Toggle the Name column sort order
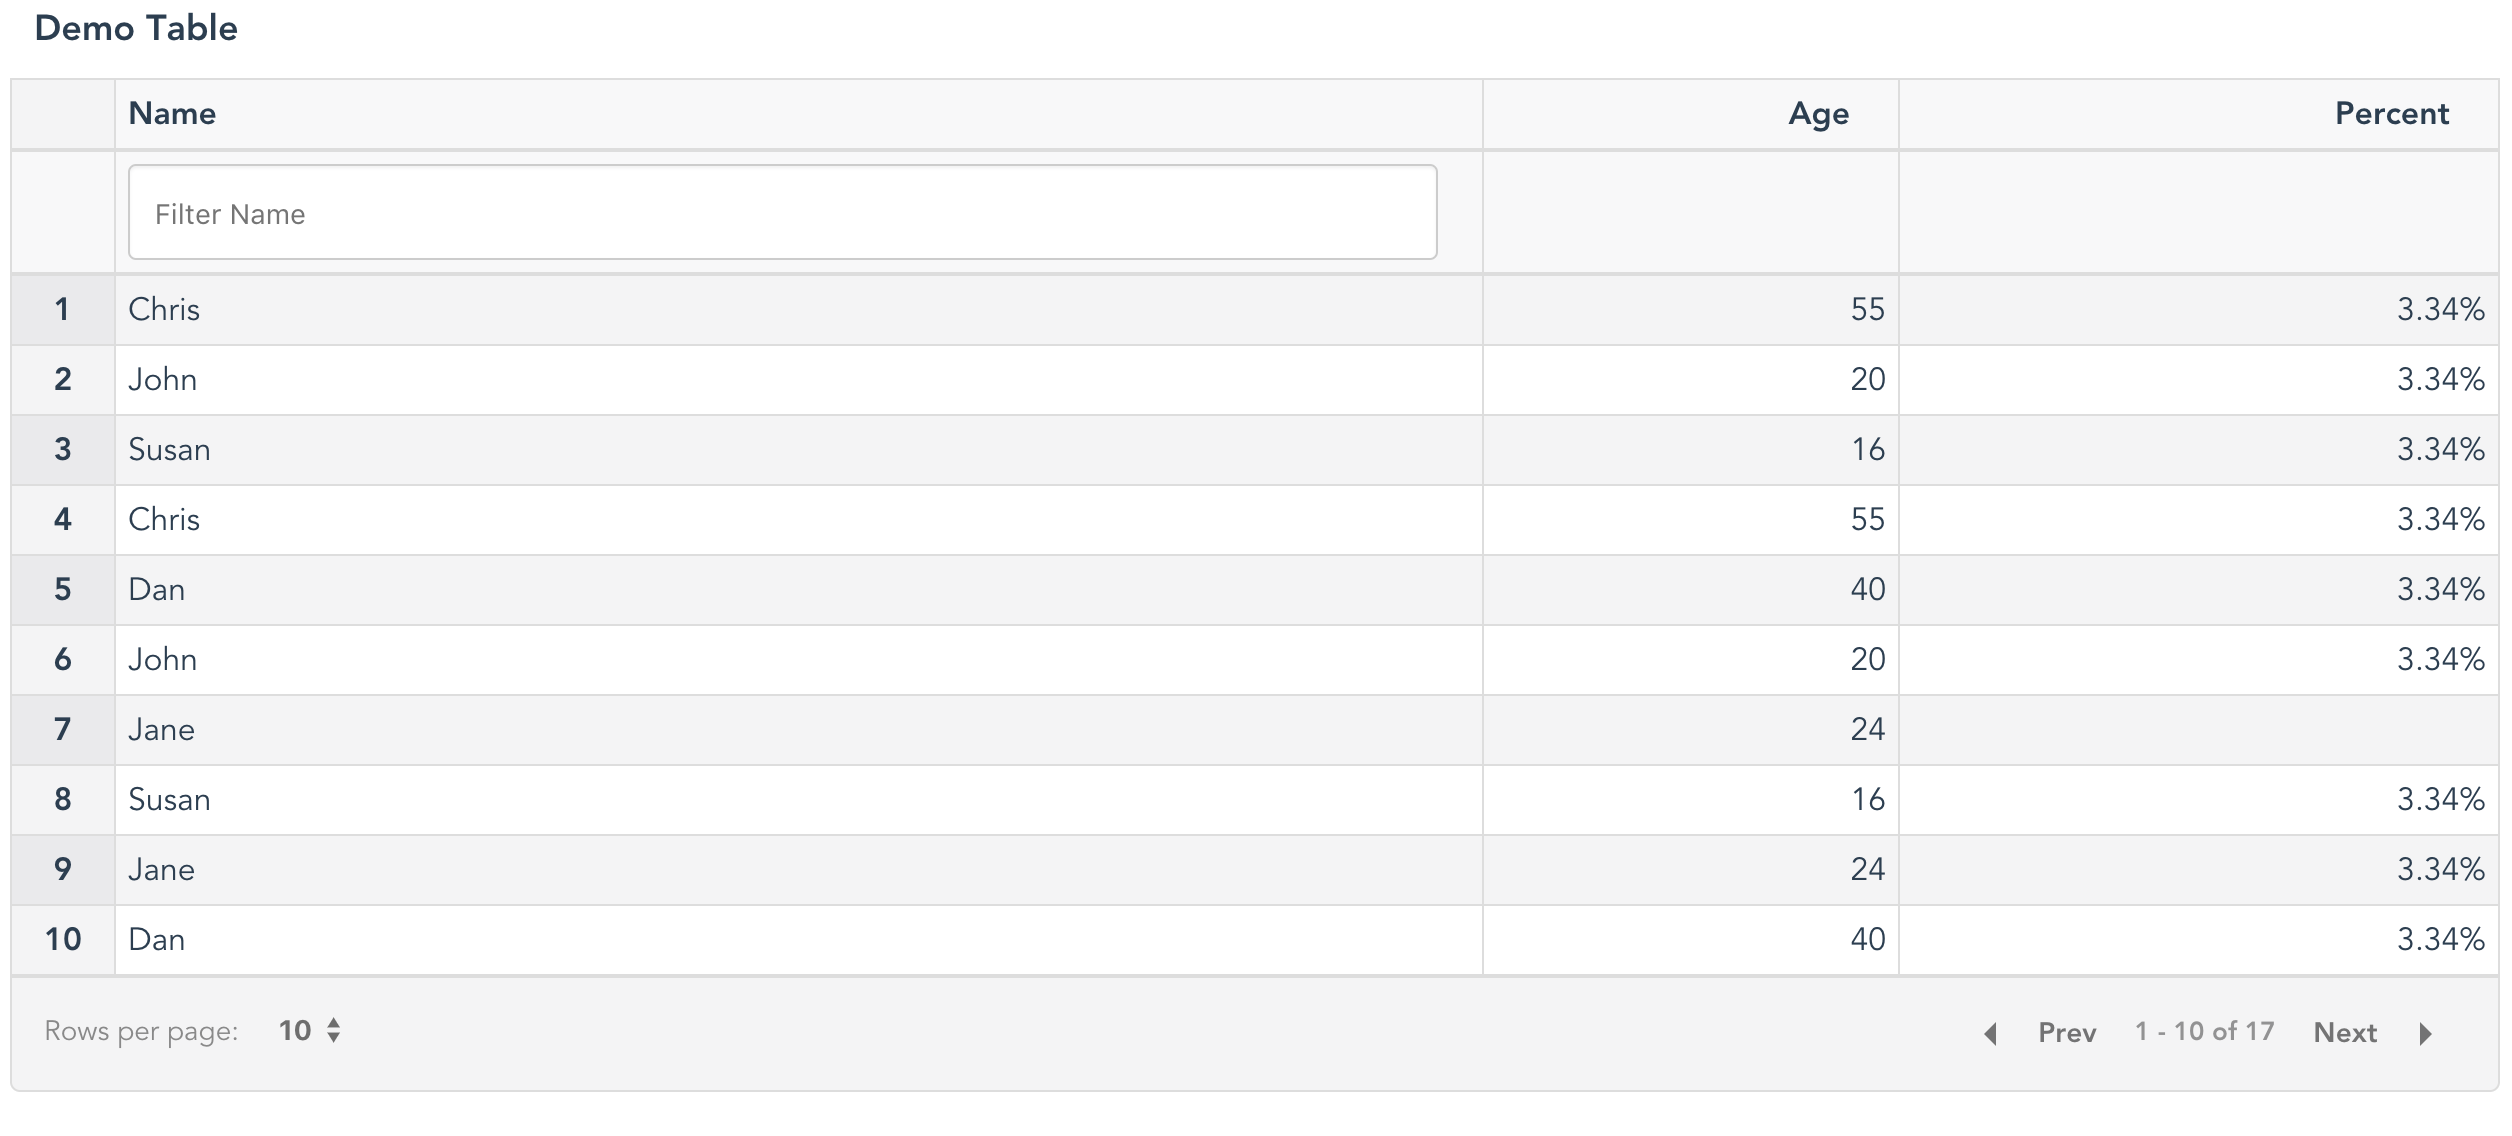The image size is (2512, 1136). coord(173,112)
